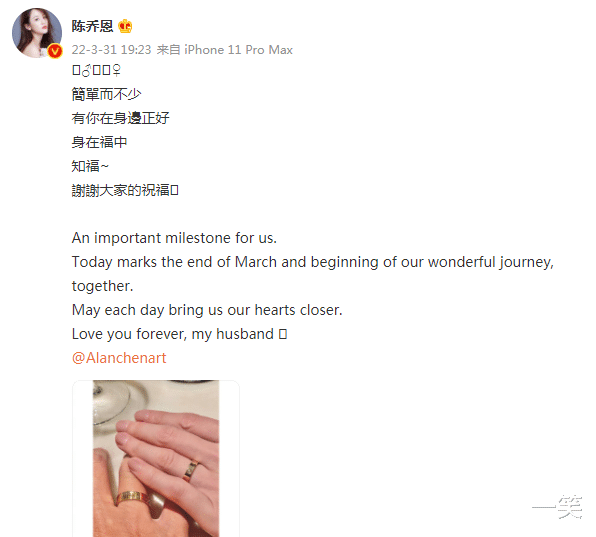Screen dimensions: 596x537
Task: Click the emoji placeholder after 謝謝大家的祝福
Action: tap(174, 190)
